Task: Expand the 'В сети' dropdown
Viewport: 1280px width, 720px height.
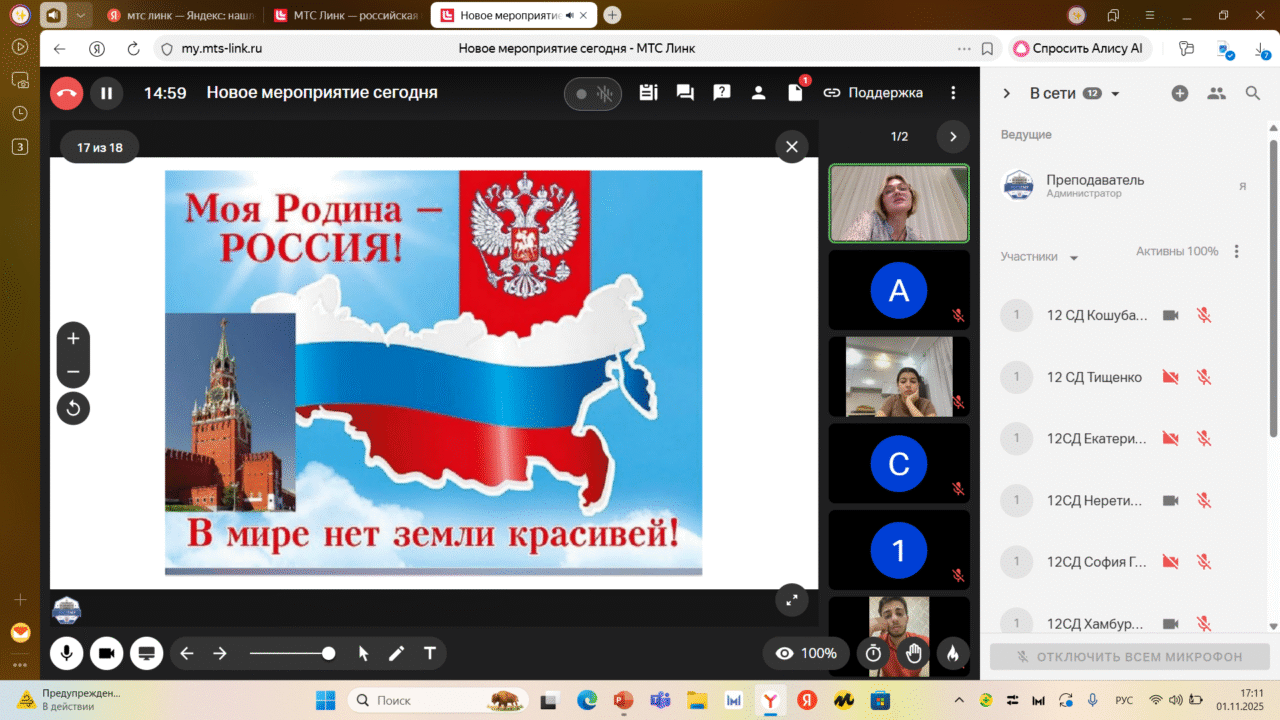Action: [1116, 94]
